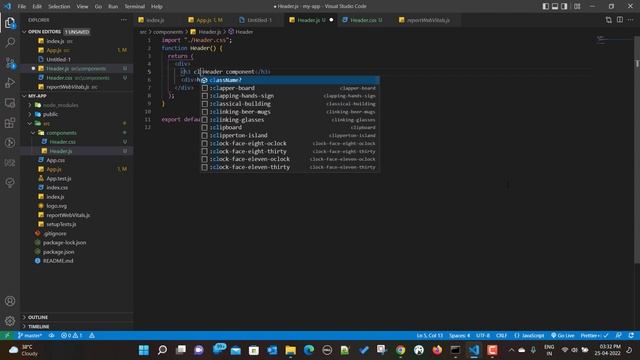This screenshot has width=640, height=360.
Task: Open the customize layout icon
Action: pyautogui.click(x=577, y=6)
